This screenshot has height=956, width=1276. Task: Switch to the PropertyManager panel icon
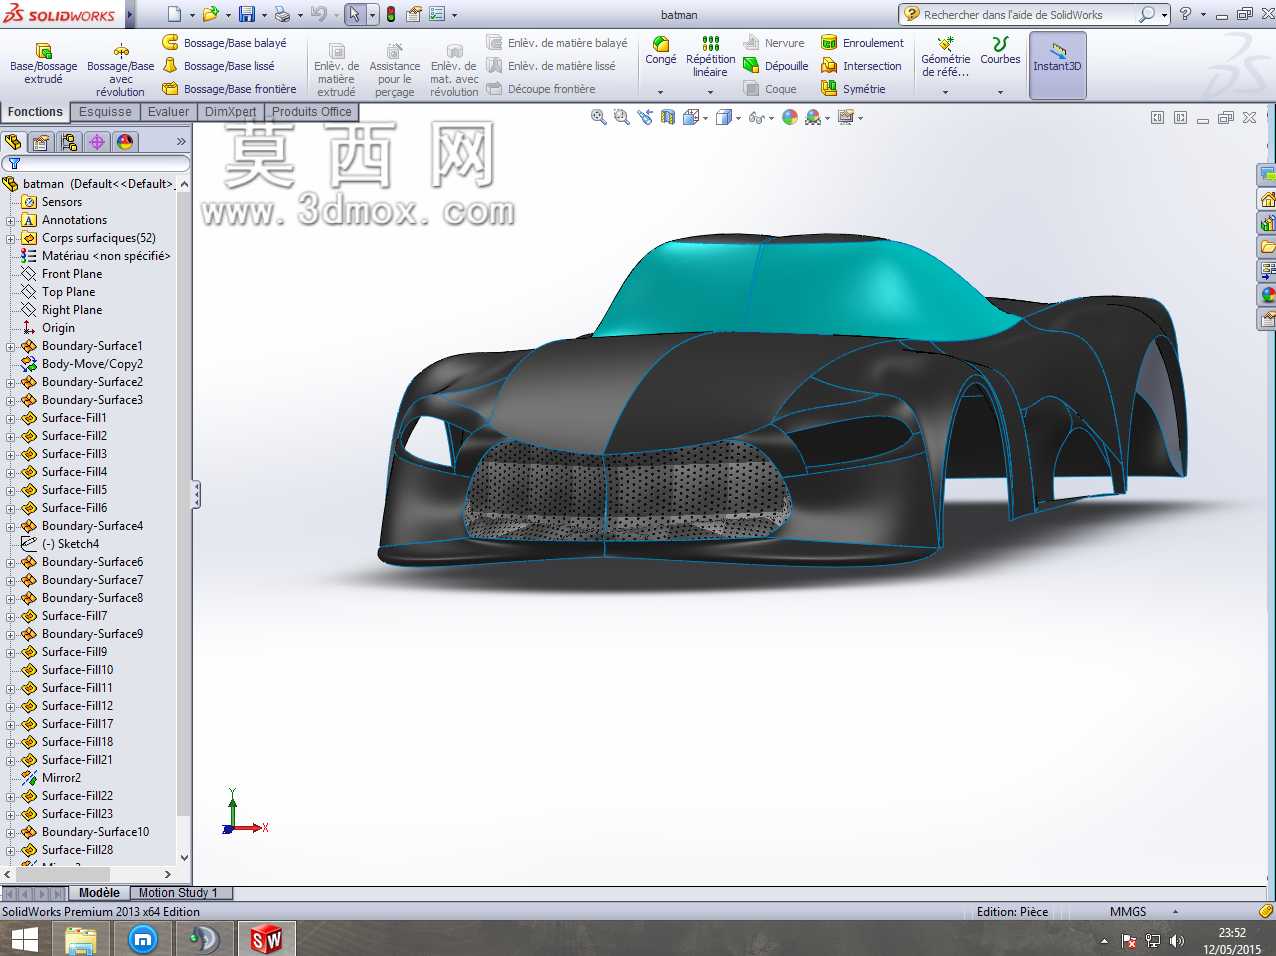[x=41, y=142]
